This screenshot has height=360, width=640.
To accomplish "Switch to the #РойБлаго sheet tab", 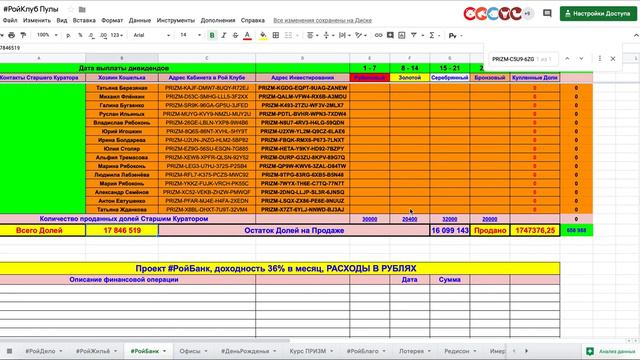I will coord(362,351).
